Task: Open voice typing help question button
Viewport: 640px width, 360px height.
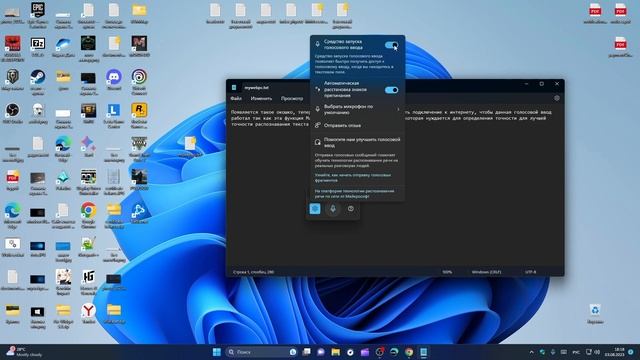Action: point(351,209)
